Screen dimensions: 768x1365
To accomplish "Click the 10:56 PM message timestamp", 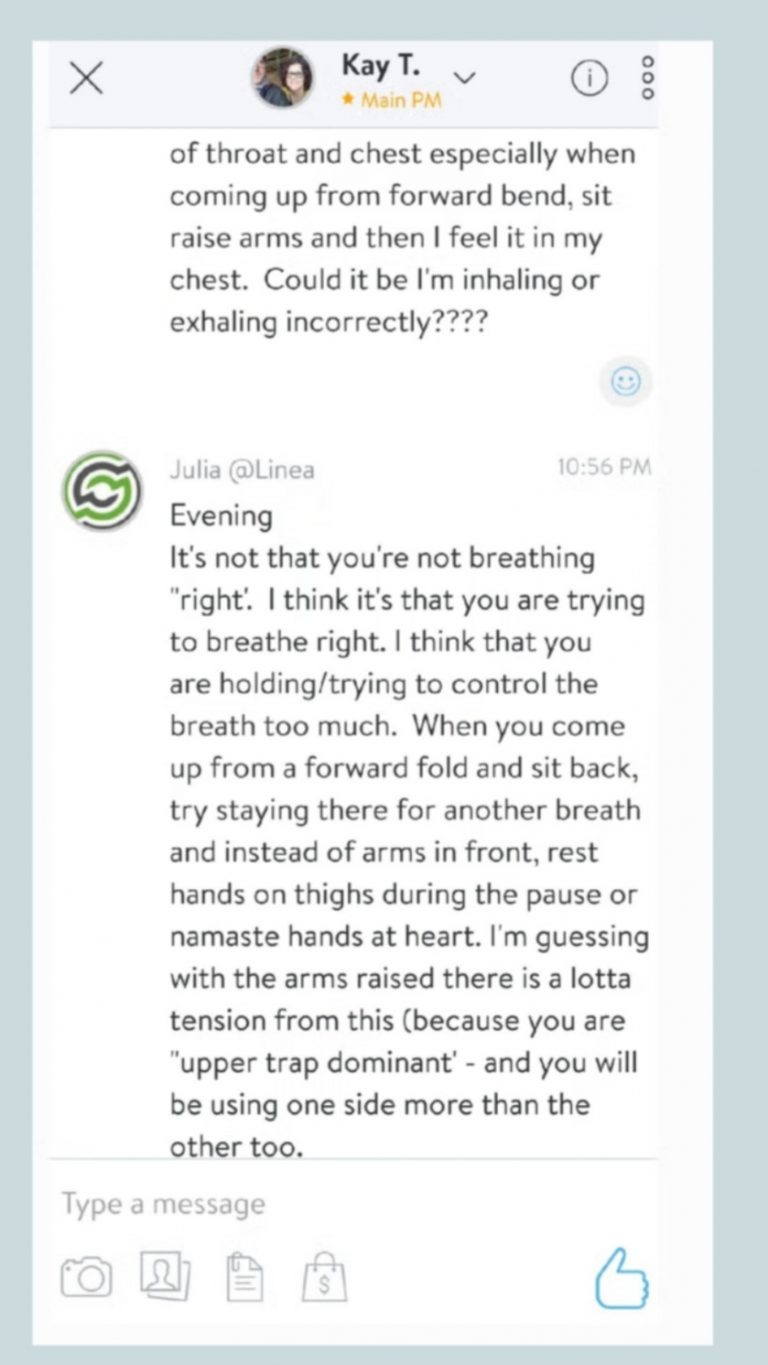I will [603, 467].
